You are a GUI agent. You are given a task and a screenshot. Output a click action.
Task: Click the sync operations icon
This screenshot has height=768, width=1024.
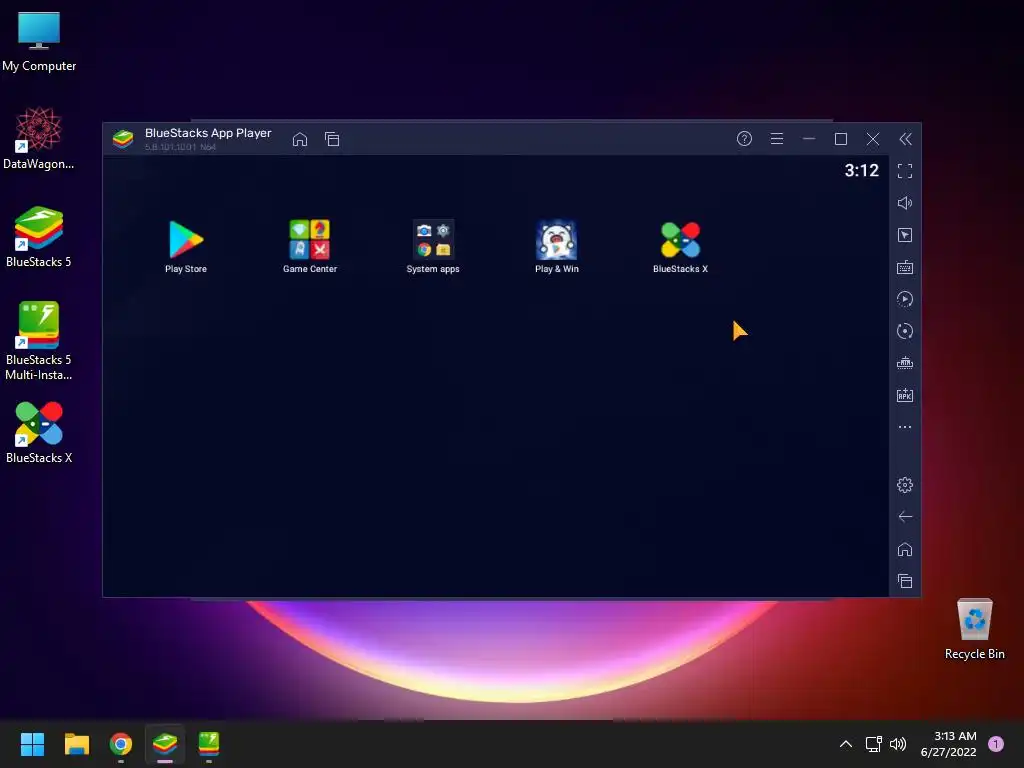pos(904,331)
